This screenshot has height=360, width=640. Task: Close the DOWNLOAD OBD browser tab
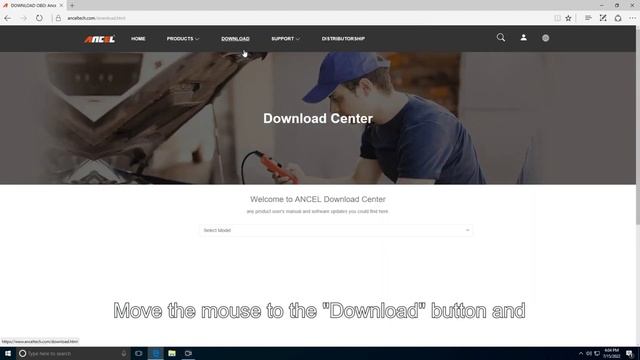coord(61,5)
